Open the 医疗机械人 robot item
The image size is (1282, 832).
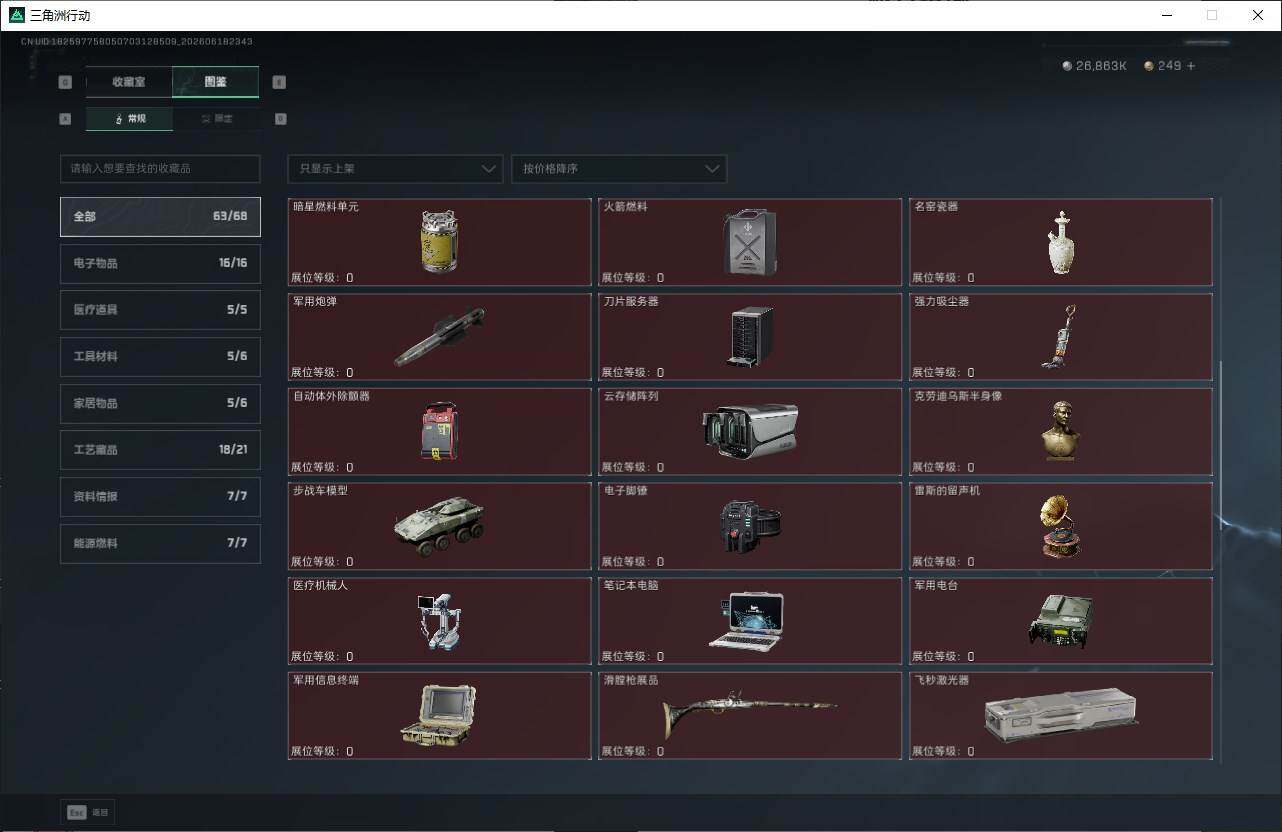click(x=439, y=621)
